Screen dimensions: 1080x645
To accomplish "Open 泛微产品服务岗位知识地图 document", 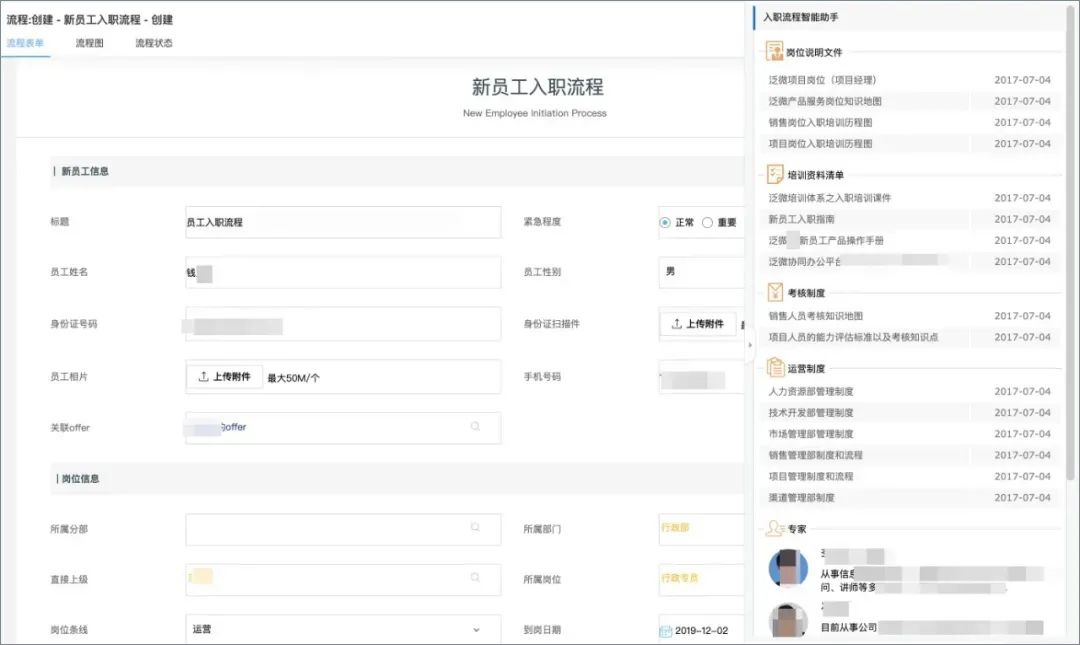I will [x=825, y=101].
